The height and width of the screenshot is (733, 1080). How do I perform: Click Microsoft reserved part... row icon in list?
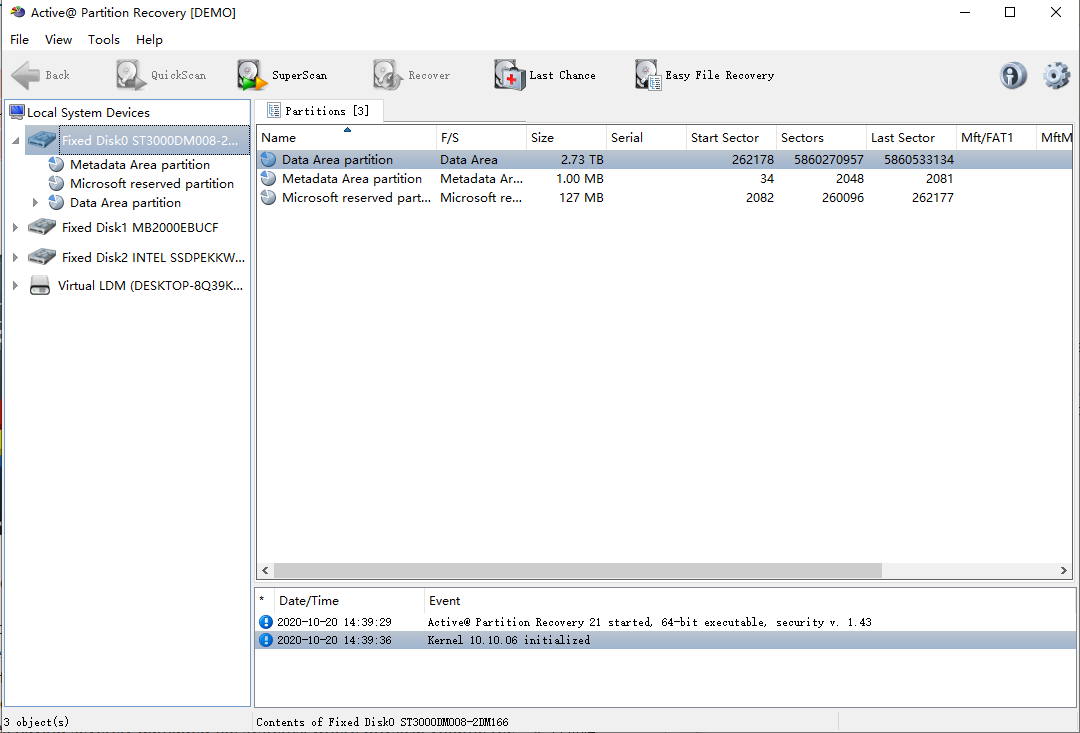(269, 198)
